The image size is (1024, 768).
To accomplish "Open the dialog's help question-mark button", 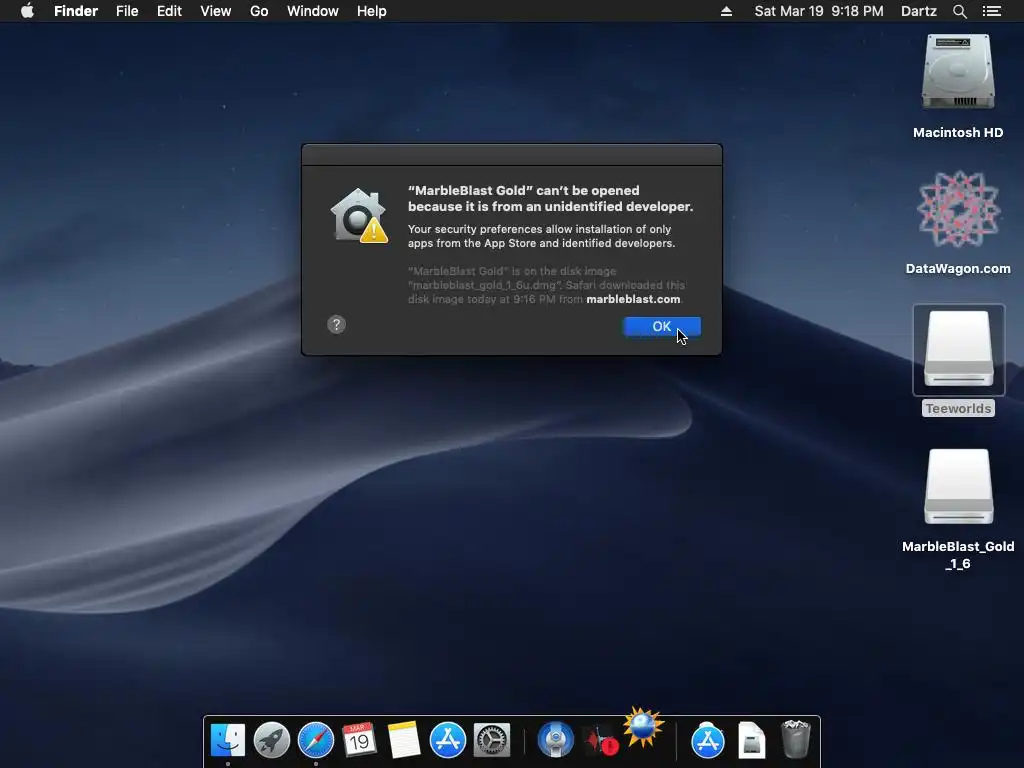I will pyautogui.click(x=336, y=325).
